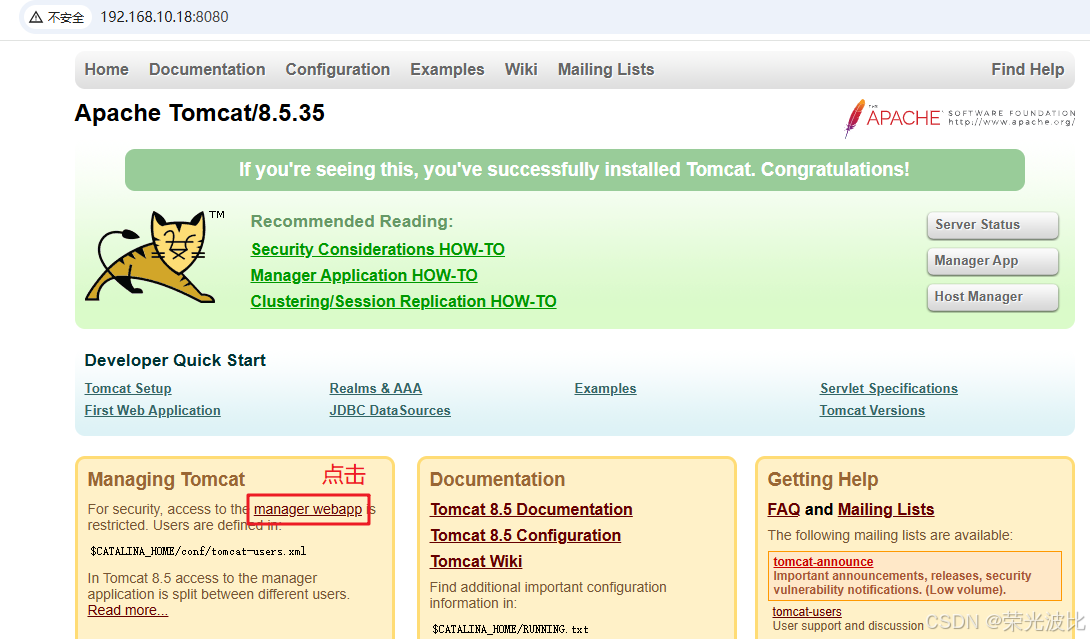
Task: Click the Managing Tomcat heading
Action: (x=166, y=480)
